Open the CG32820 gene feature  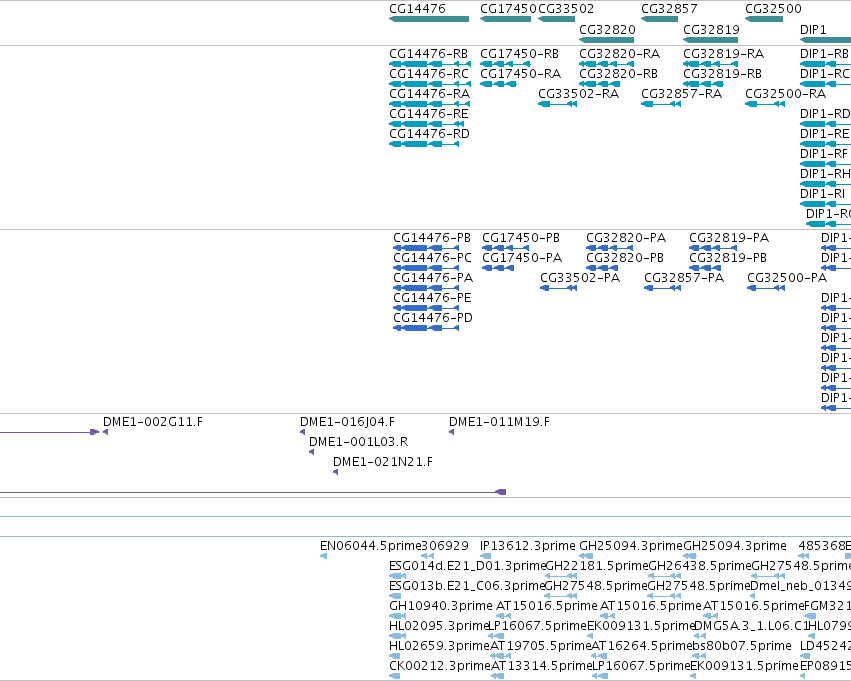(x=606, y=40)
